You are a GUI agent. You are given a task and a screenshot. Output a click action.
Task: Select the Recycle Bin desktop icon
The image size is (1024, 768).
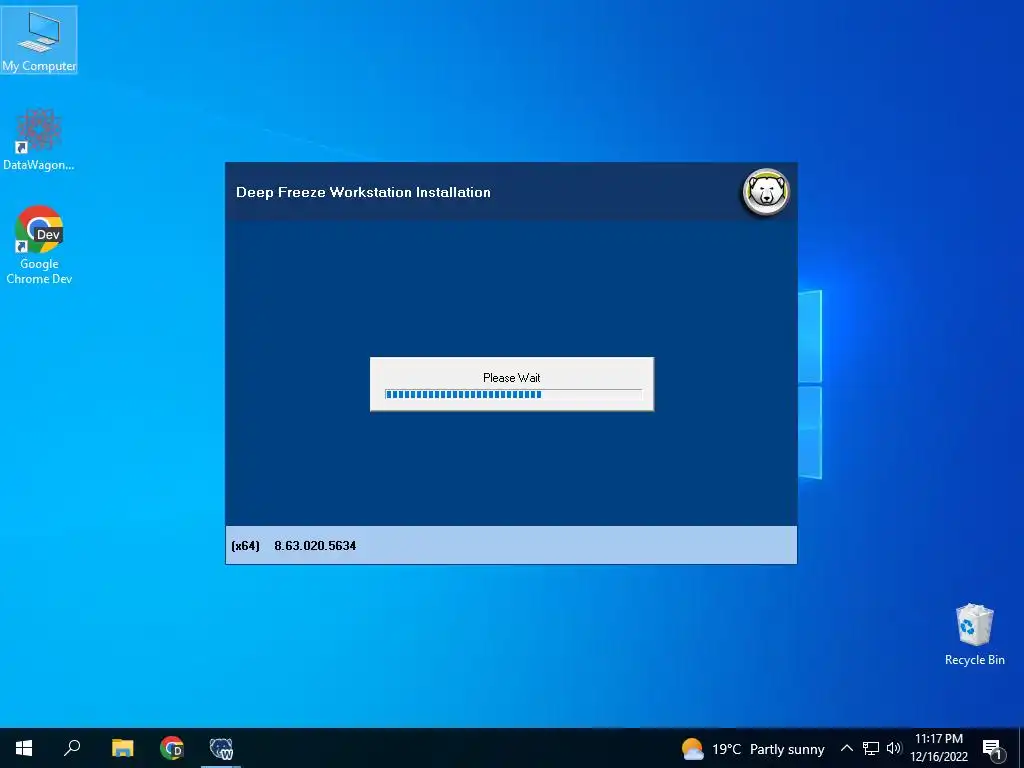pos(974,634)
